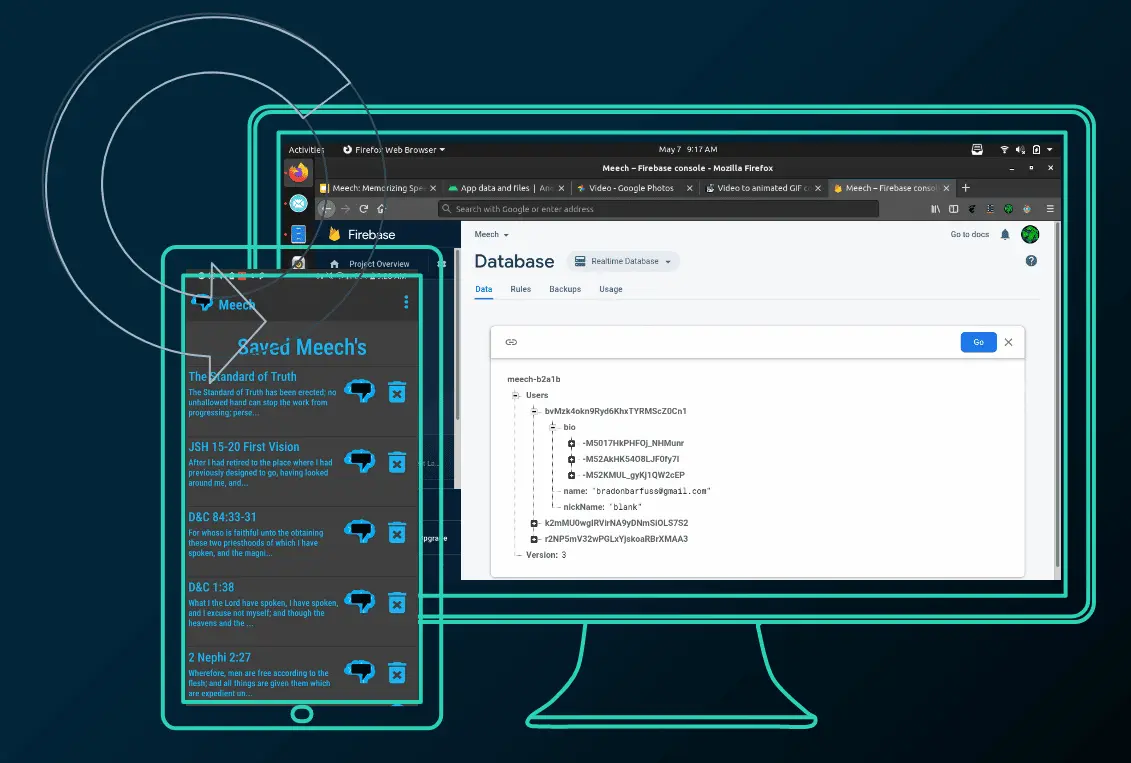Click the Activities button in the top bar
This screenshot has height=763, width=1131.
click(x=307, y=150)
